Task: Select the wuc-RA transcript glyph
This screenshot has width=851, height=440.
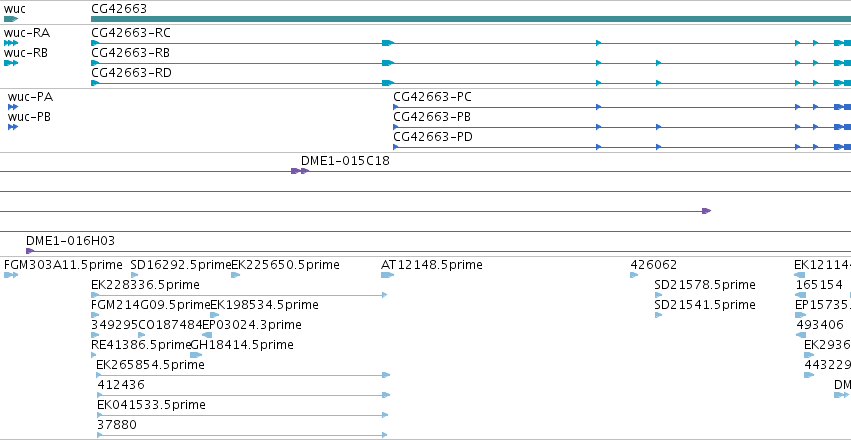Action: (11, 43)
